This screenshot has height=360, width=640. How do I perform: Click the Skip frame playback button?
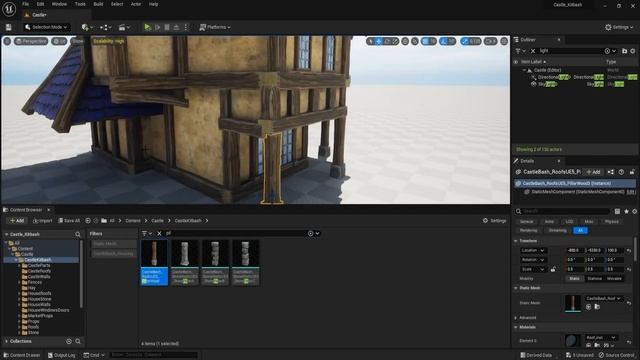point(158,27)
